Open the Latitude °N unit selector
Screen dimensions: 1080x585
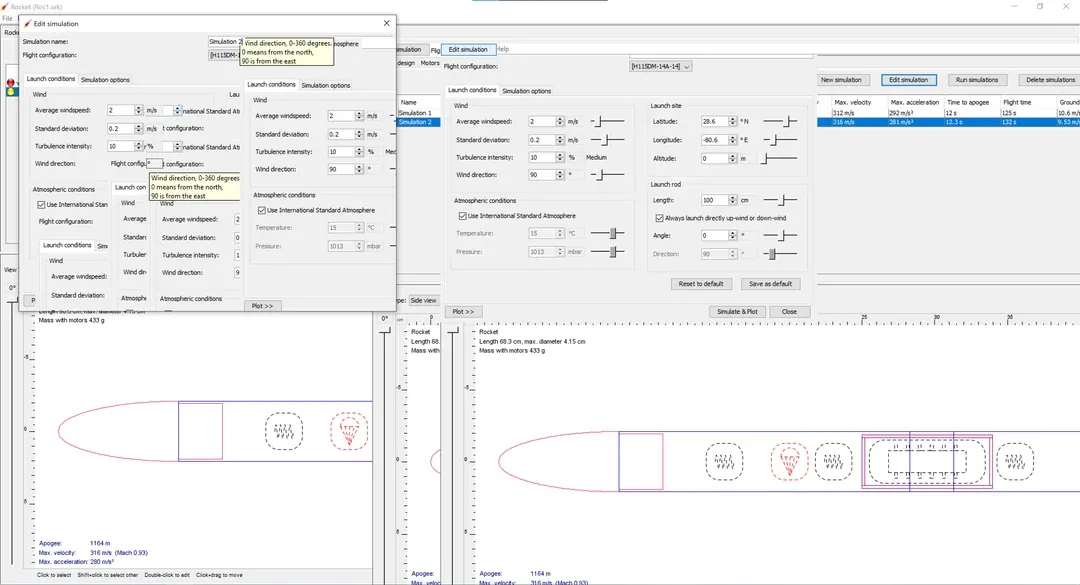744,121
